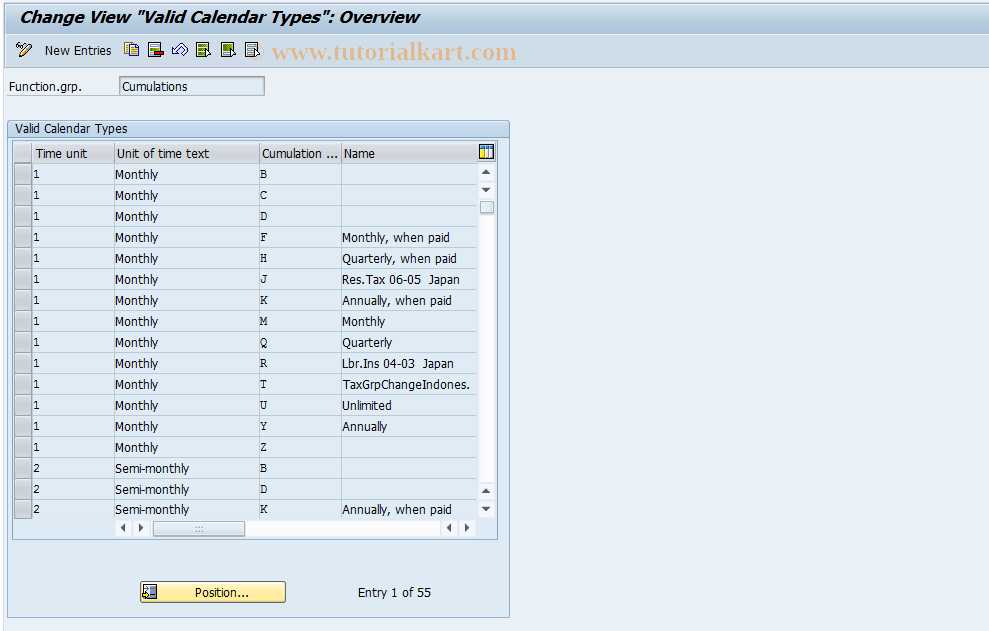Click left horizontal scroll right arrow
989x631 pixels.
coord(141,528)
